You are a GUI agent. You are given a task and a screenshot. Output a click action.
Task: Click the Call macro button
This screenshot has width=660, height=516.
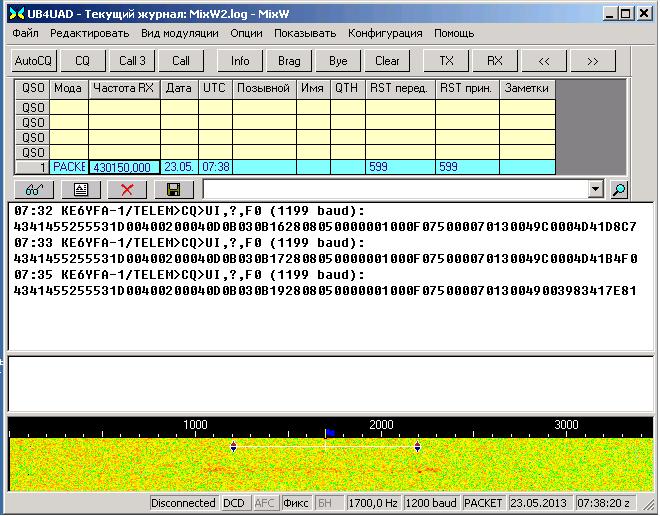(x=181, y=61)
